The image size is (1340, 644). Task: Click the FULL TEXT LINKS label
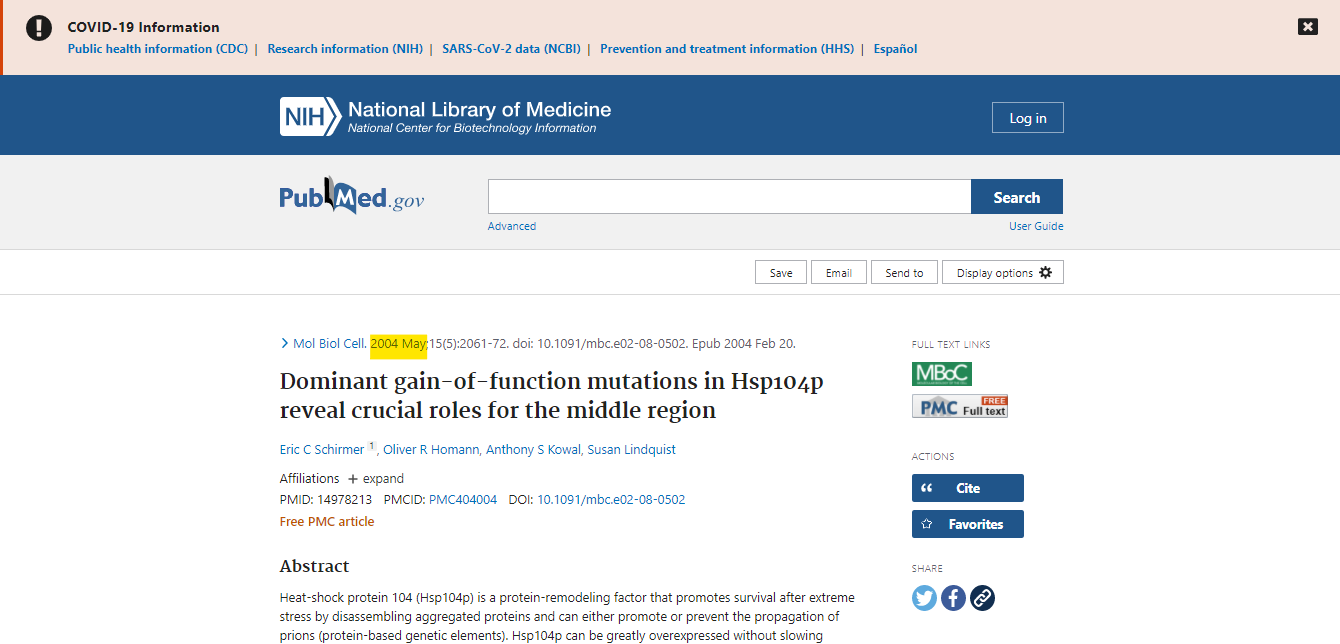[x=951, y=345]
